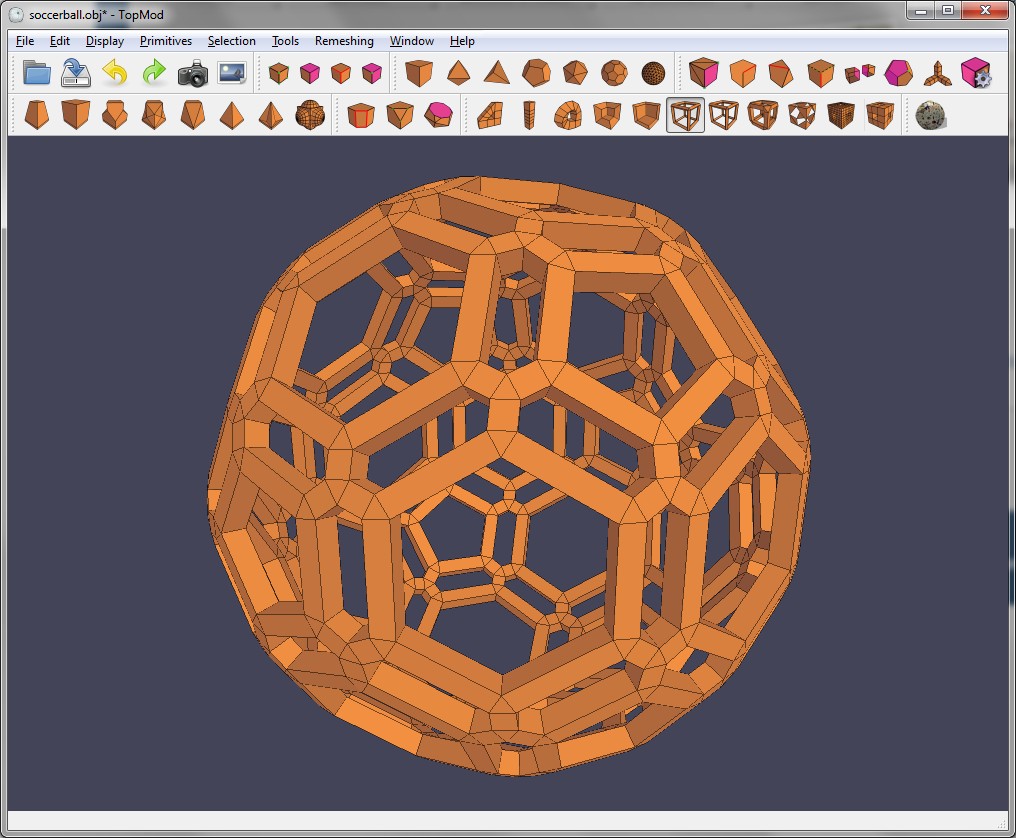Choose the pink dodecahedron face tool
Image resolution: width=1016 pixels, height=838 pixels.
pos(899,73)
